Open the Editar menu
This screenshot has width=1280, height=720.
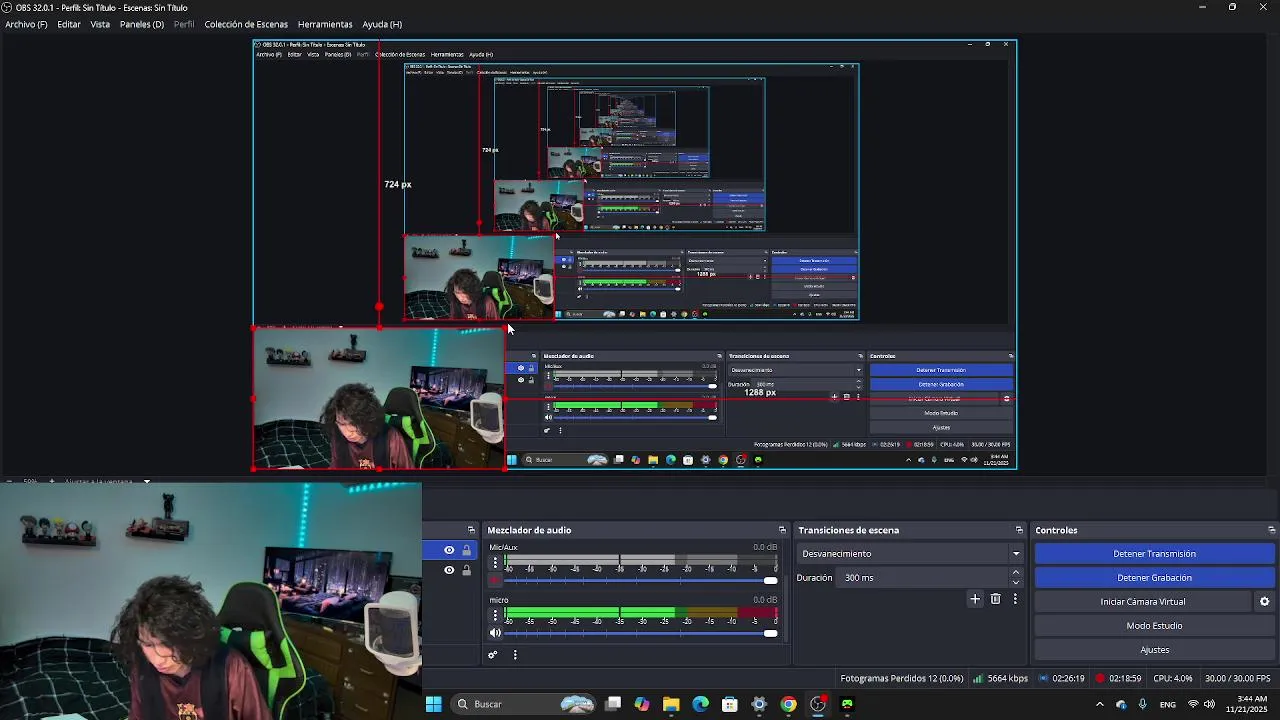point(69,24)
